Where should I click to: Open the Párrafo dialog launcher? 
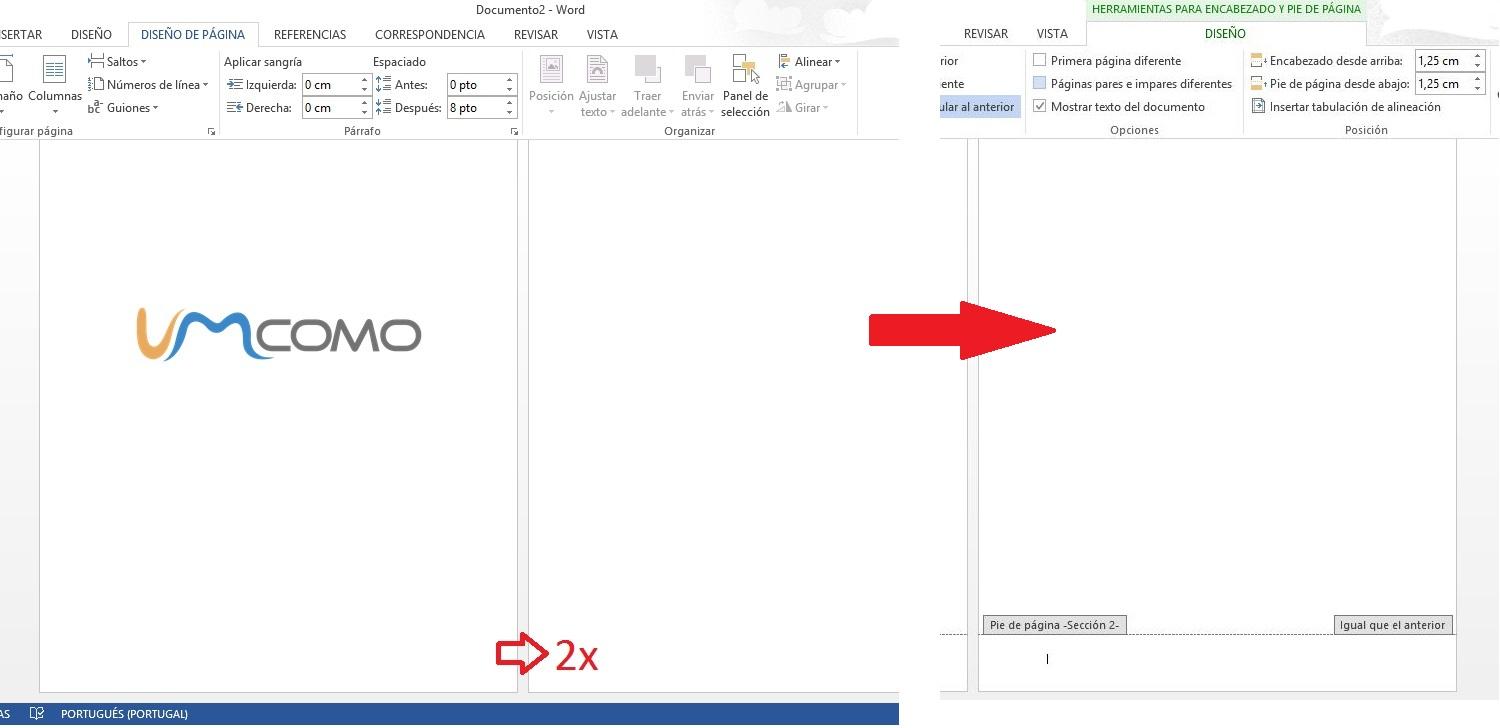[514, 132]
